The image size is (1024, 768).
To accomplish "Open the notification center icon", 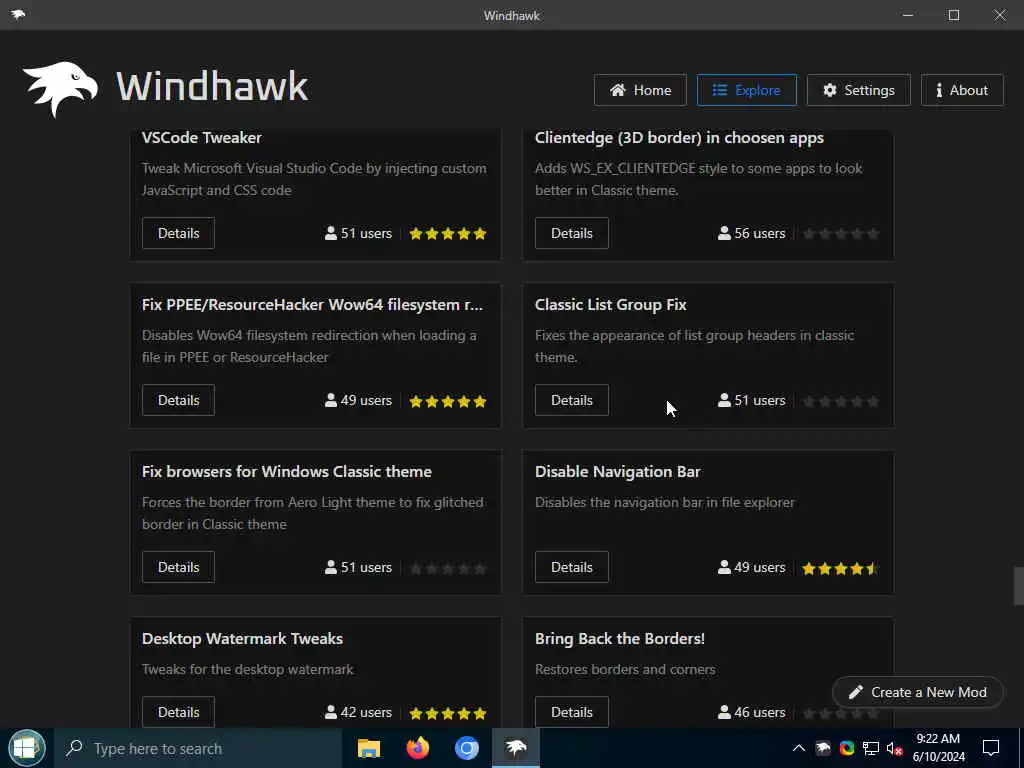I will click(x=991, y=748).
